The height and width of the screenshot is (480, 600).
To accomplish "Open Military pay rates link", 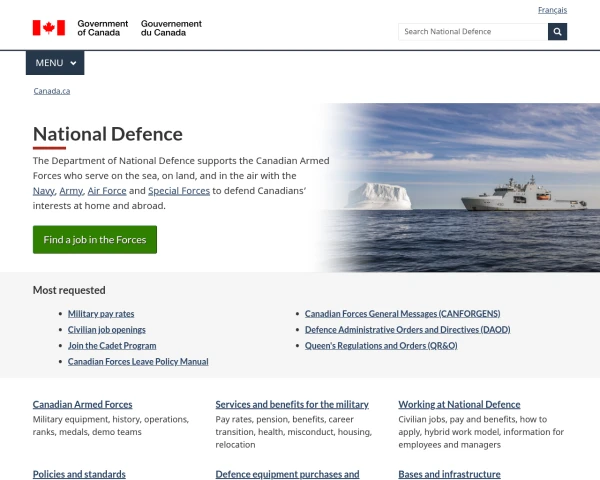I will pos(101,314).
